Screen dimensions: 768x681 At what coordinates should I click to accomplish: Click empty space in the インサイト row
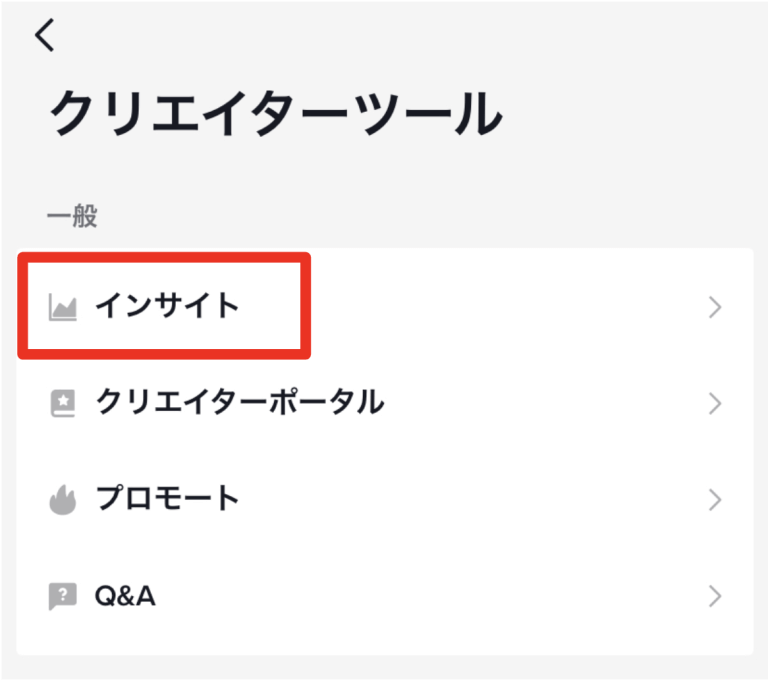[x=500, y=307]
